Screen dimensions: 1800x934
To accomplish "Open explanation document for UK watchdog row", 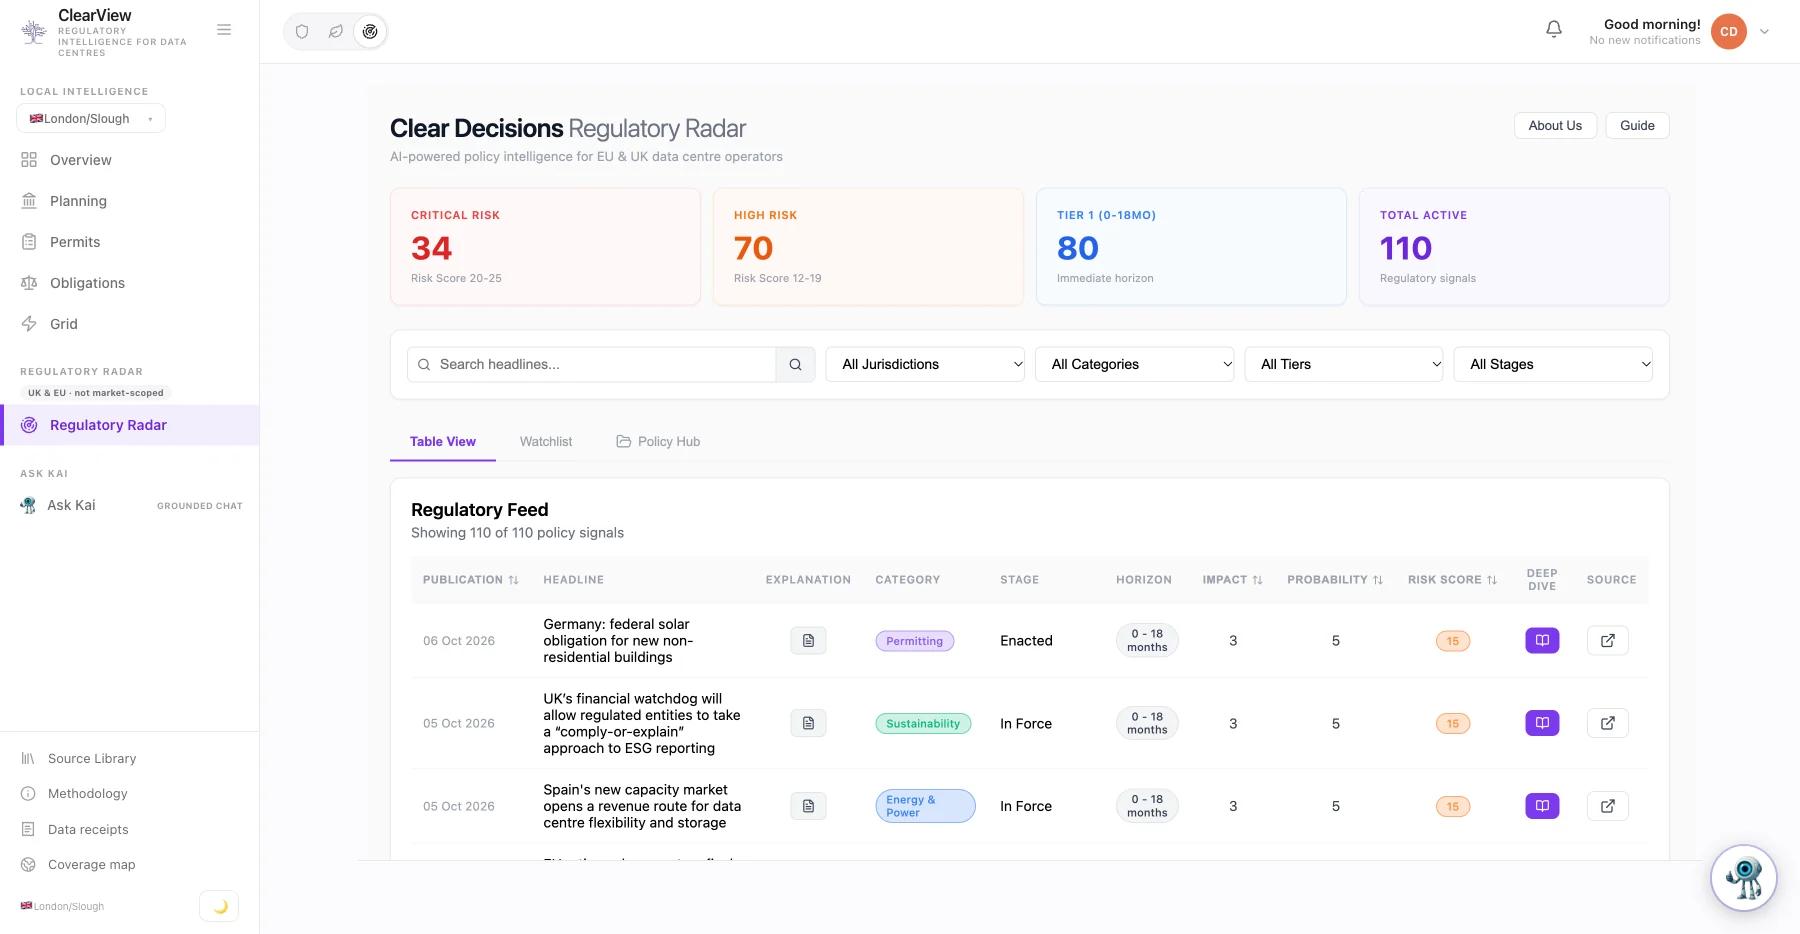I will point(808,723).
